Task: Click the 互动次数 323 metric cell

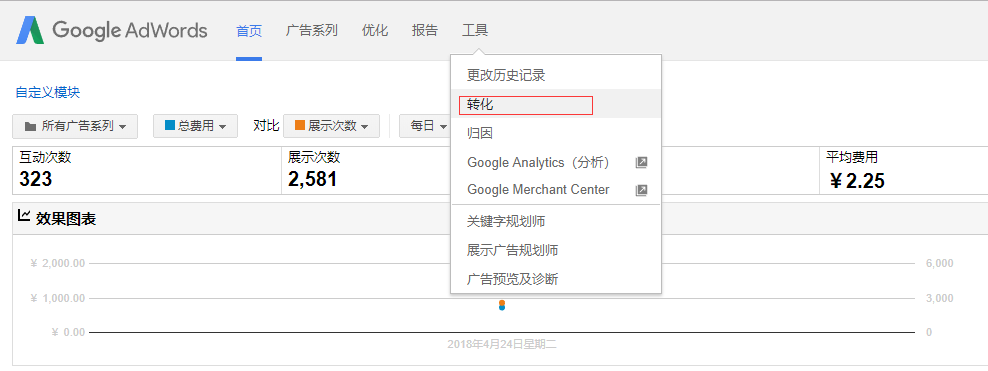Action: [147, 170]
